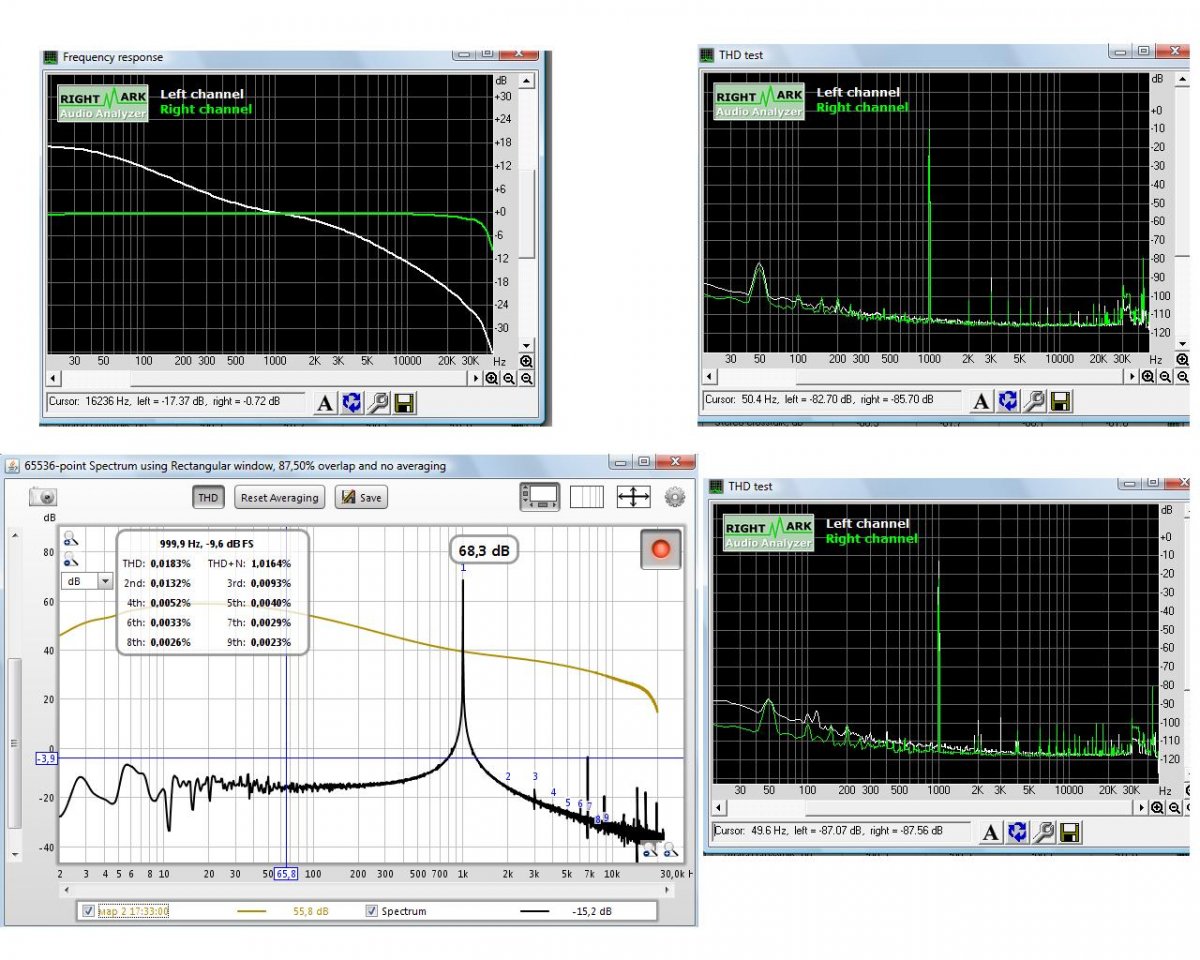This screenshot has width=1200, height=960.
Task: Click the four-way arrows graph limits icon
Action: [x=633, y=496]
